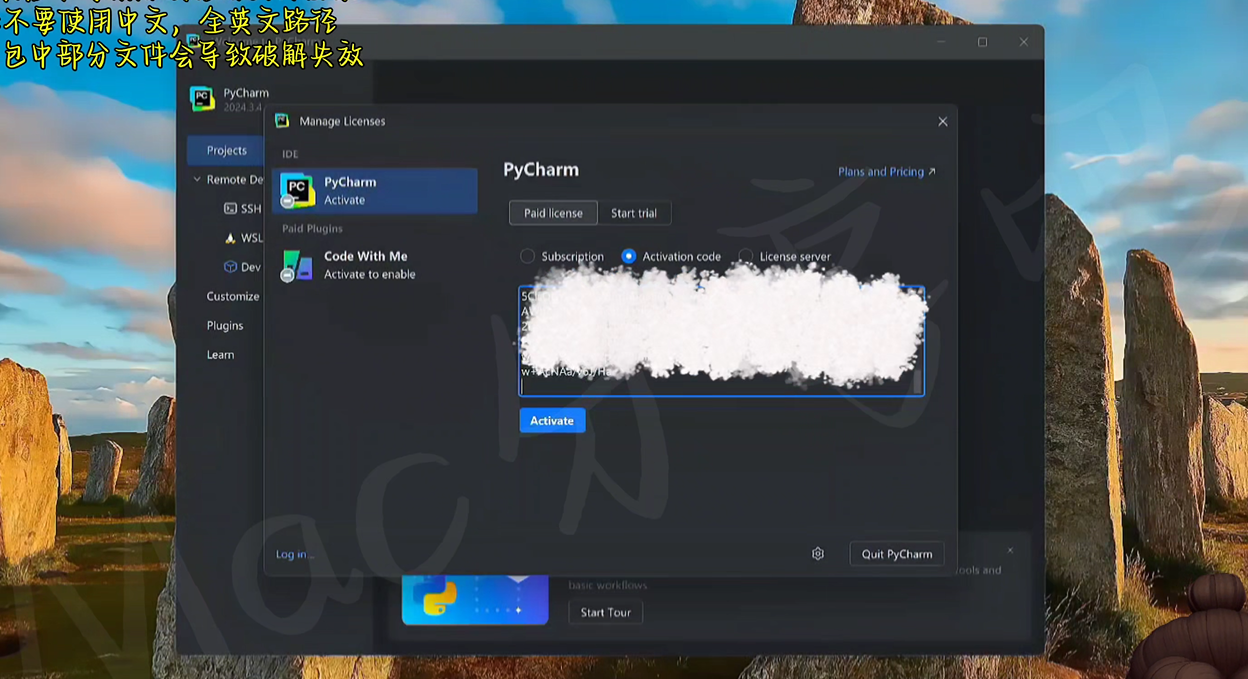Image resolution: width=1248 pixels, height=679 pixels.
Task: Collapse the Remote Development section
Action: click(197, 180)
